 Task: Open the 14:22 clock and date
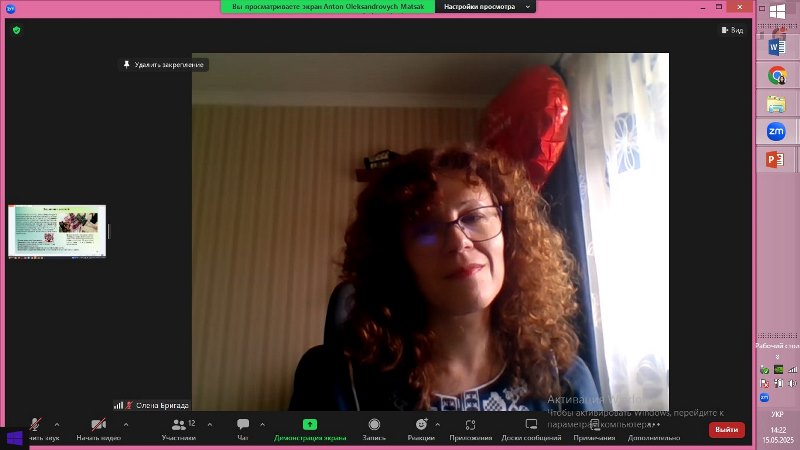pyautogui.click(x=778, y=435)
